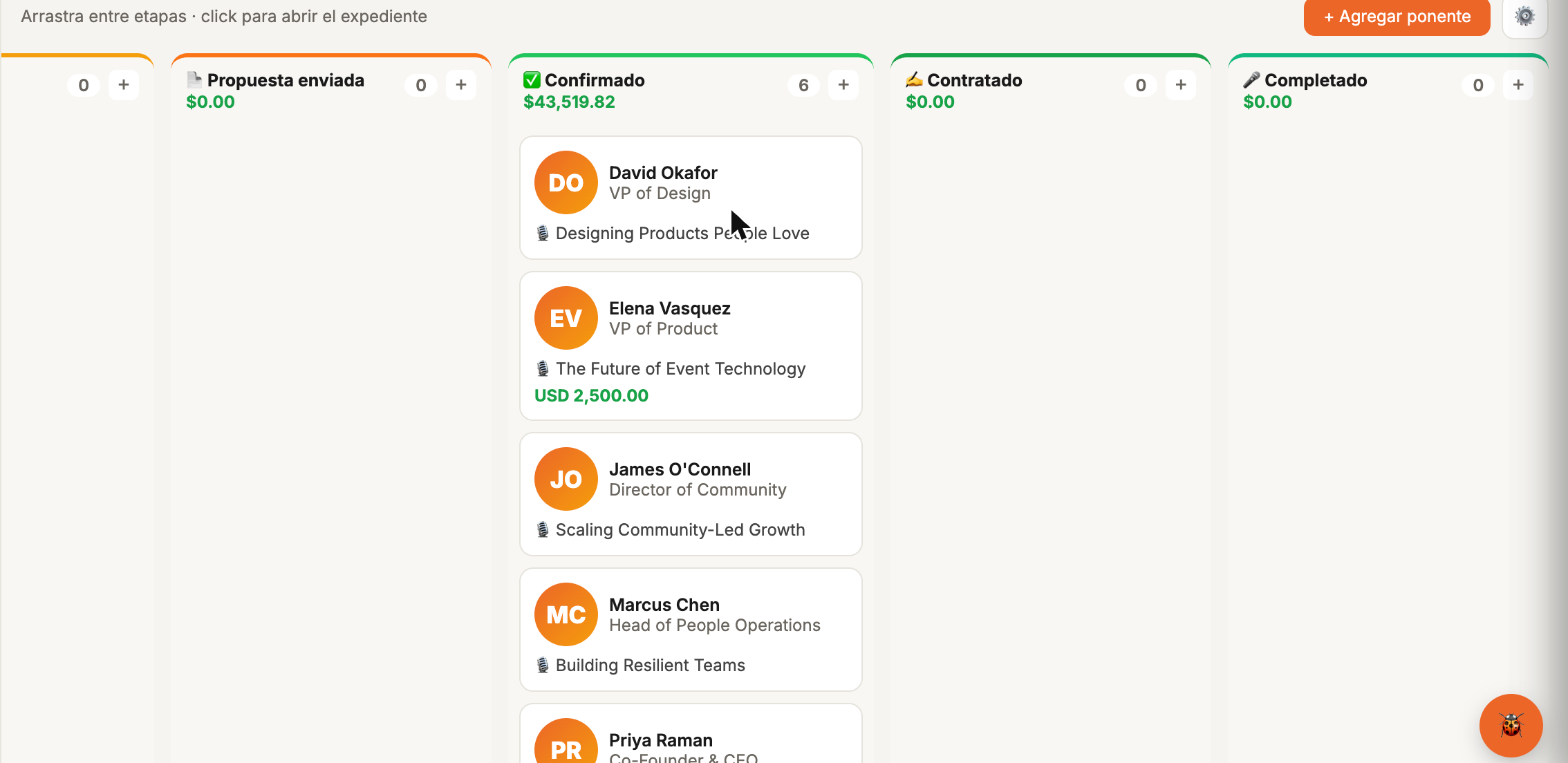Click the Contratado count badge 0
The image size is (1568, 763).
pos(1141,86)
